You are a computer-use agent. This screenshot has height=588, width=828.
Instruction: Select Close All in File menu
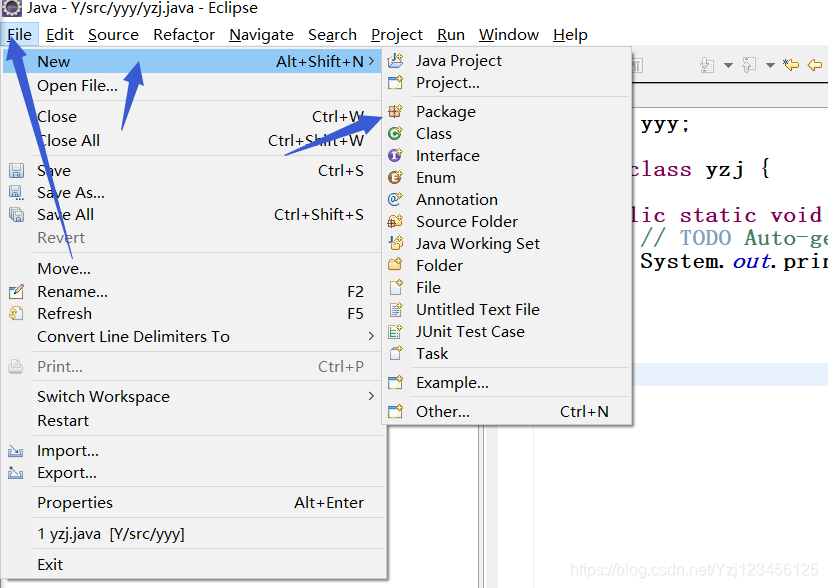(193, 140)
